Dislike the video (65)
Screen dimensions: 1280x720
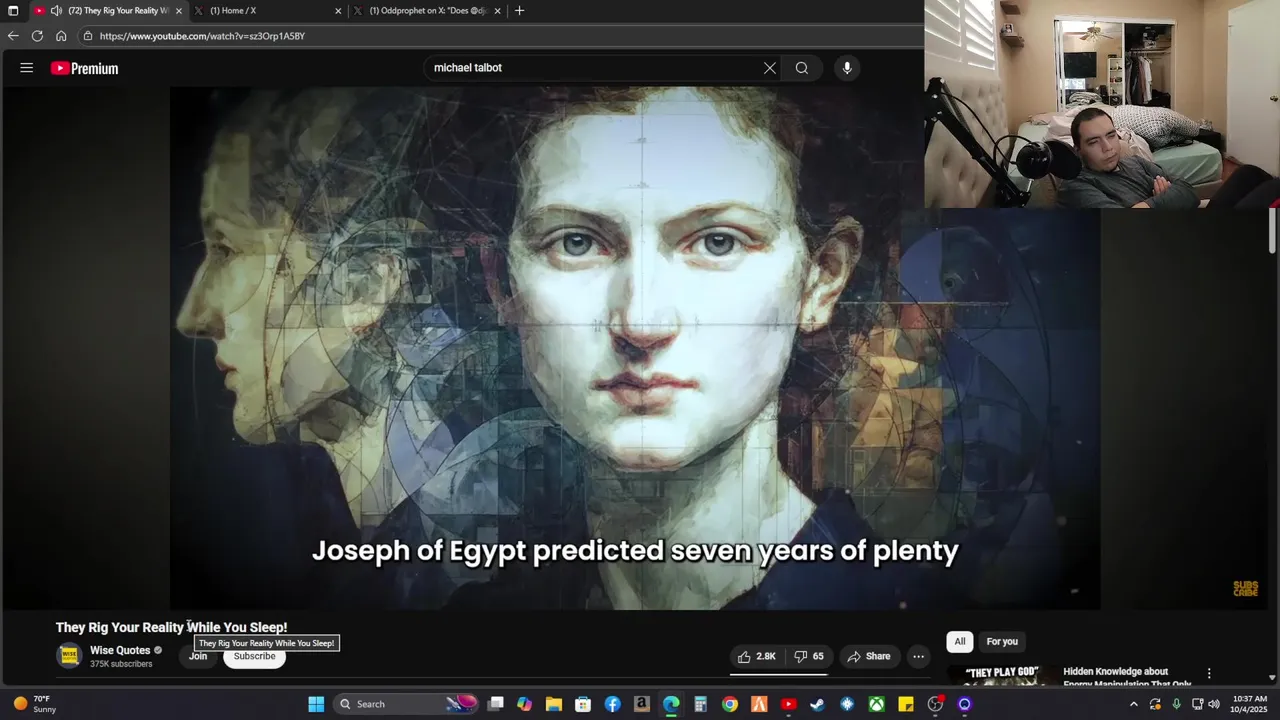coord(810,656)
